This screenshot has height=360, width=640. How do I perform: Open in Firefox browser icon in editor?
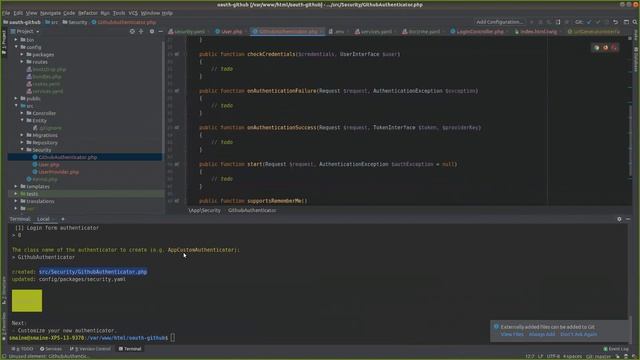605,48
